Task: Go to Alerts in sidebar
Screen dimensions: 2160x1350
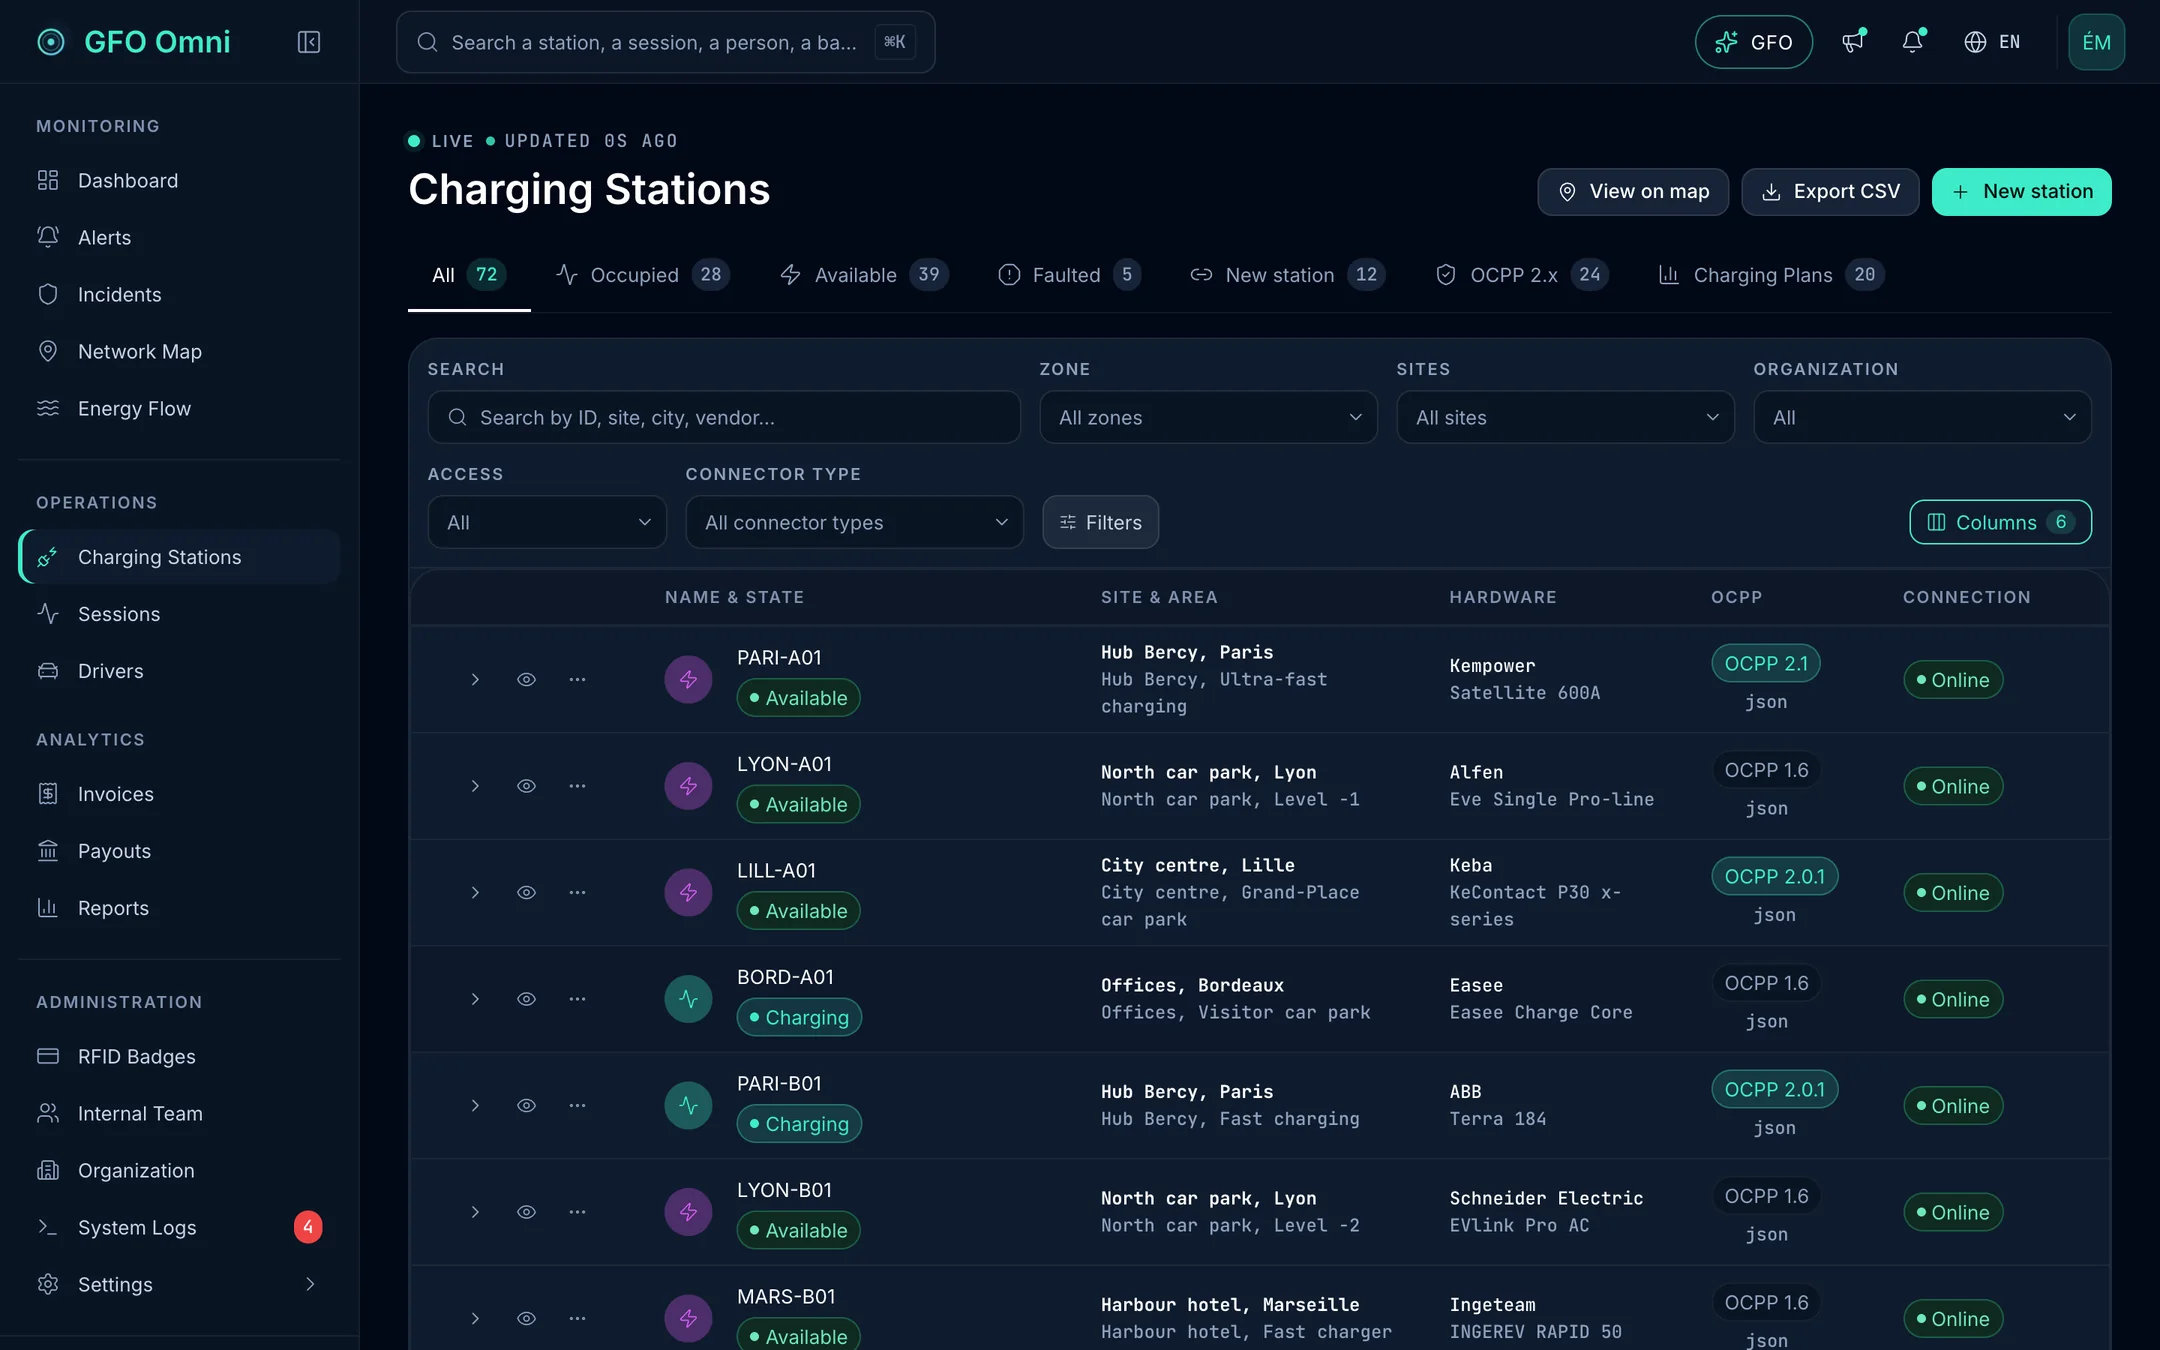Action: tap(180, 238)
